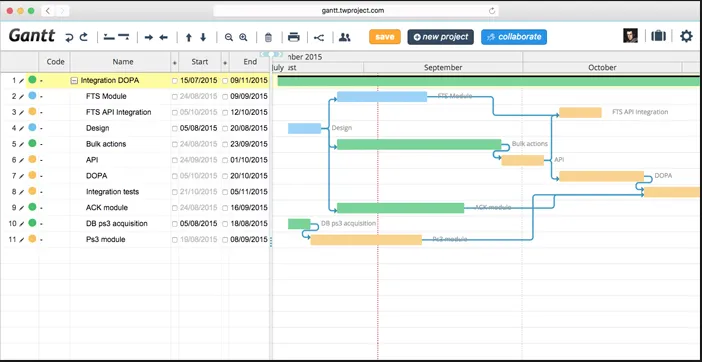This screenshot has width=702, height=362.
Task: Click the Ps3 module orange Gantt bar
Action: [366, 240]
